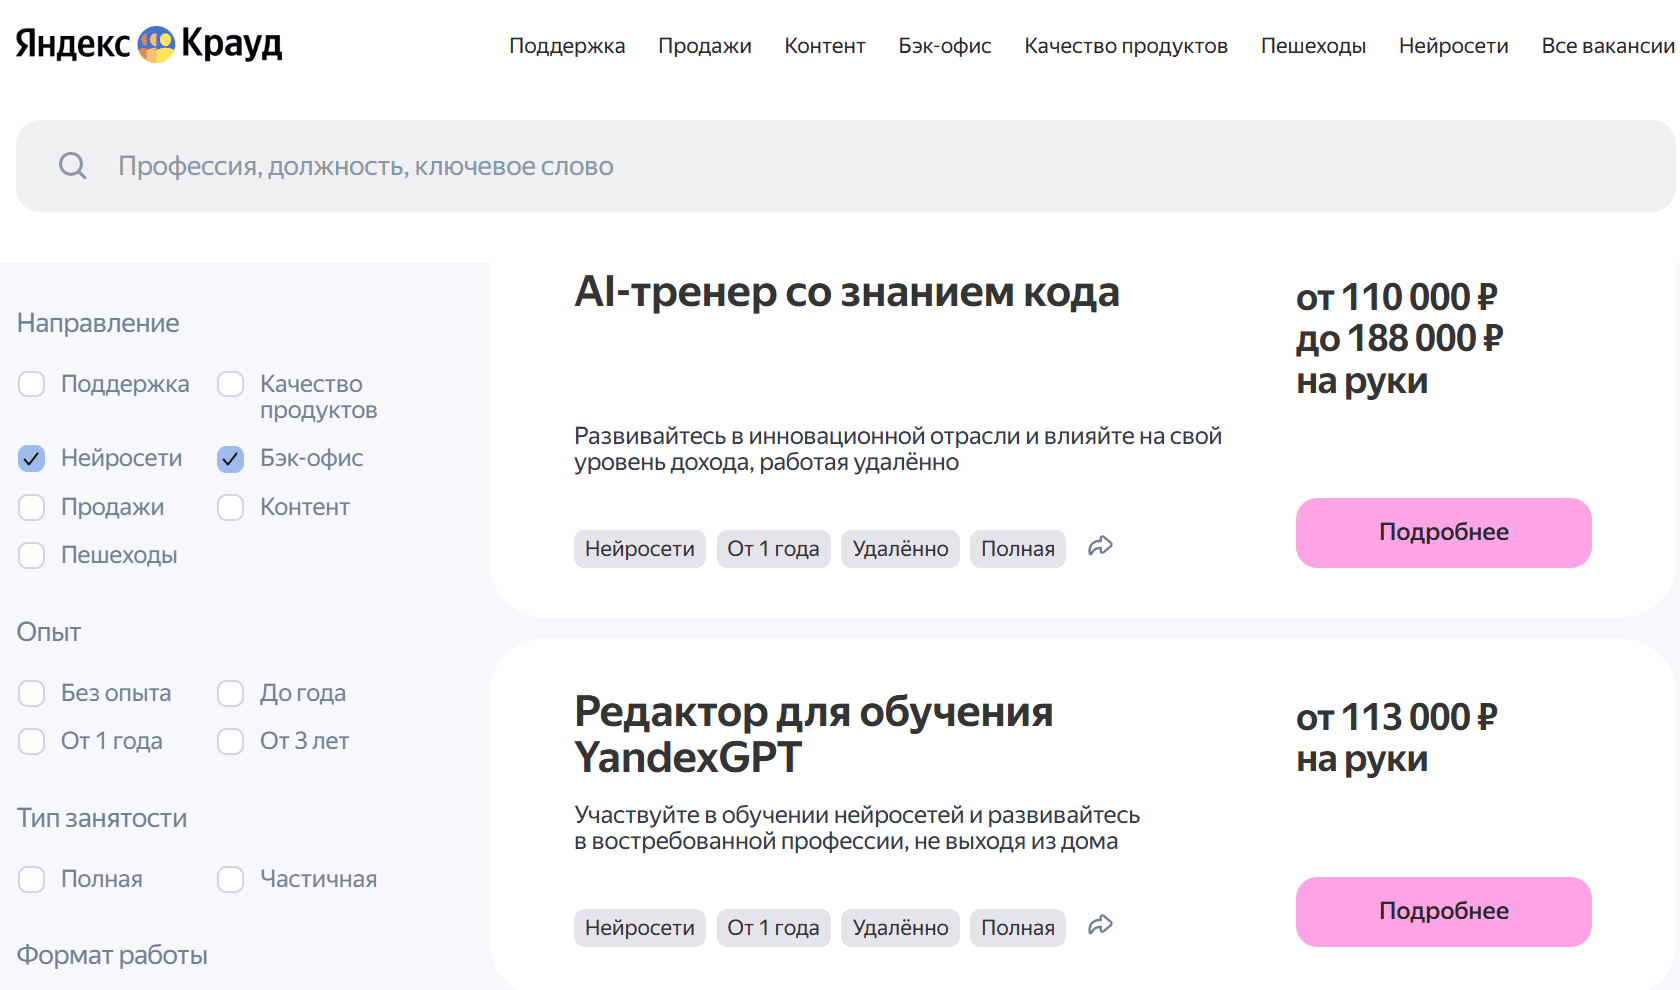Viewport: 1680px width, 990px height.
Task: Click the Направление filter heading
Action: click(x=98, y=323)
